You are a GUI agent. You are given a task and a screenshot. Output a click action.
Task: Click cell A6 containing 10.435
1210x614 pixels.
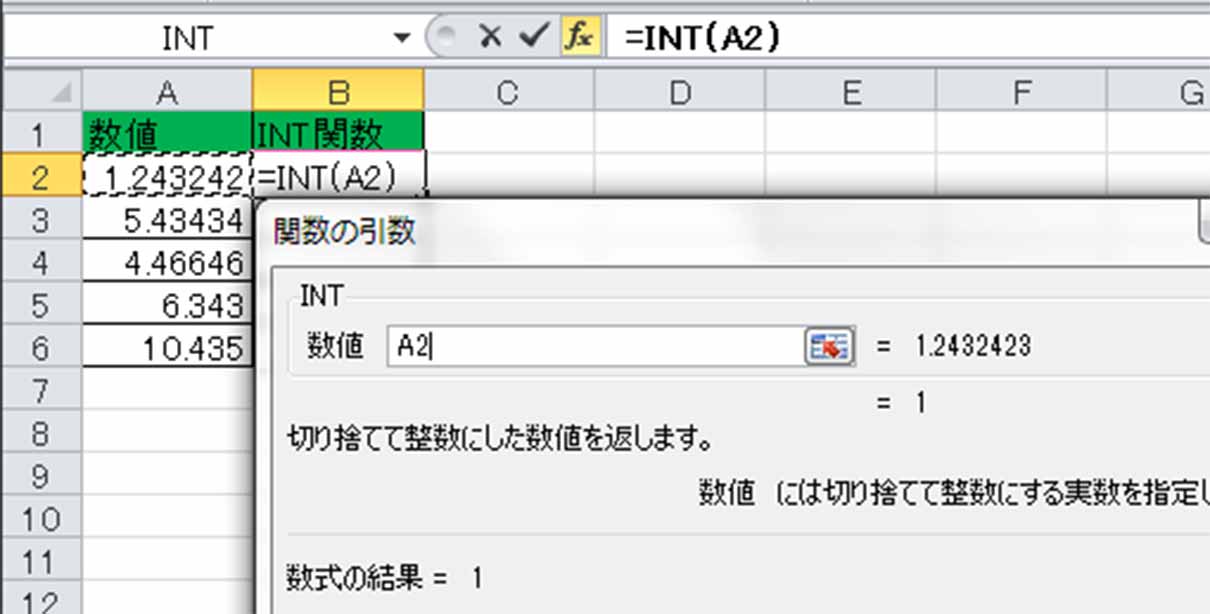(x=167, y=347)
